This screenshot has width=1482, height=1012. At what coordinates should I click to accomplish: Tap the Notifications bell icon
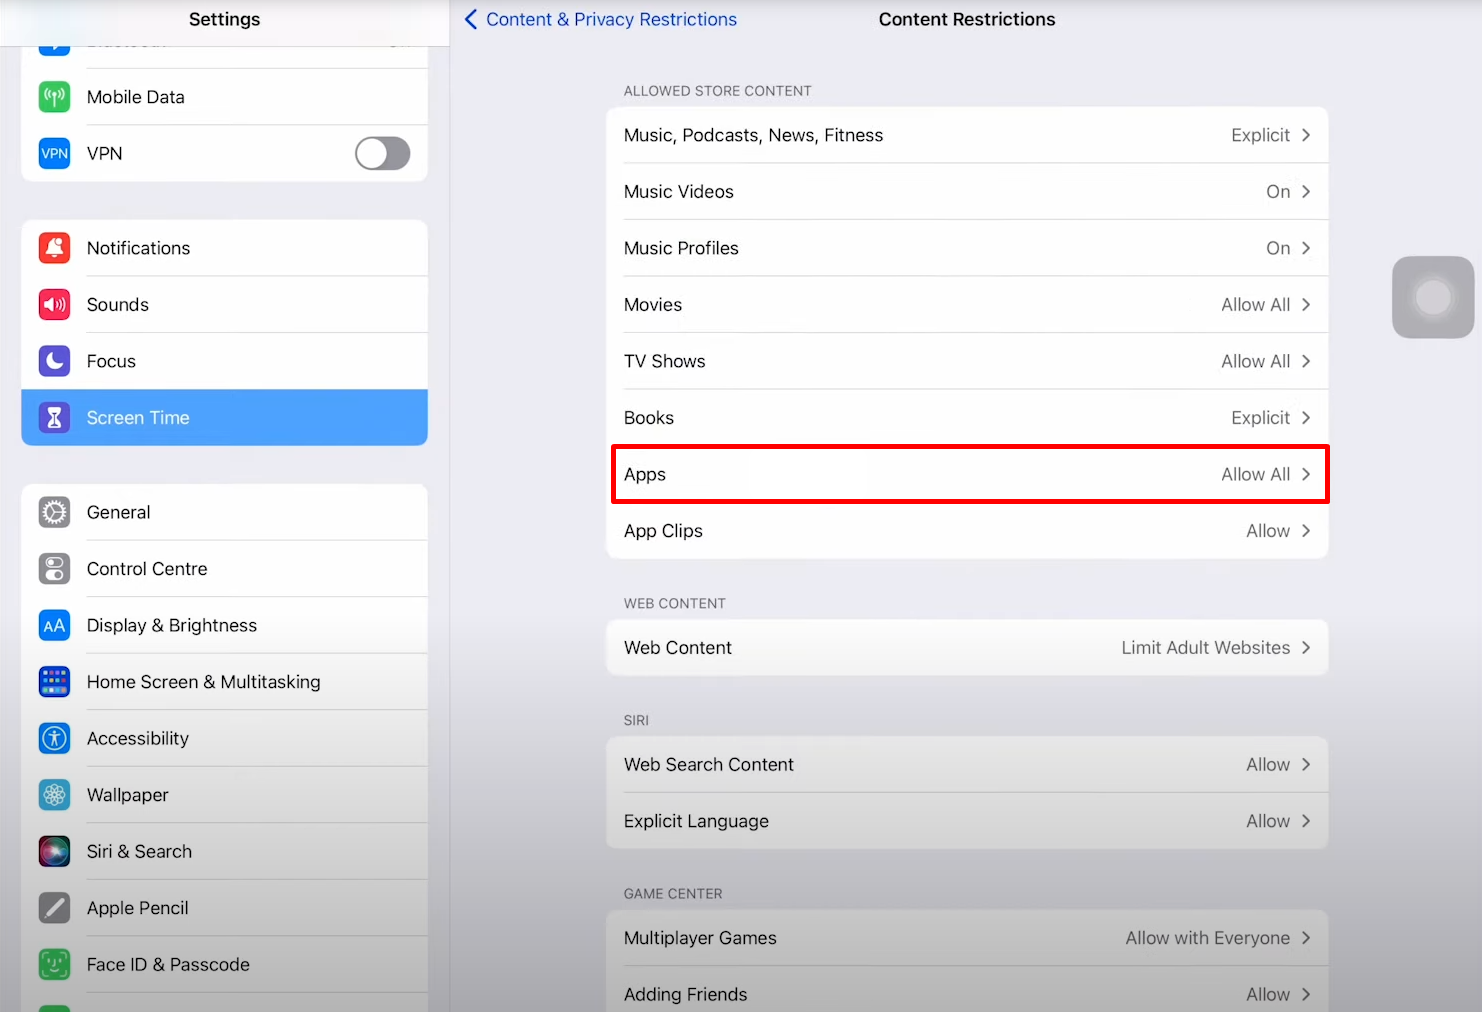coord(54,248)
